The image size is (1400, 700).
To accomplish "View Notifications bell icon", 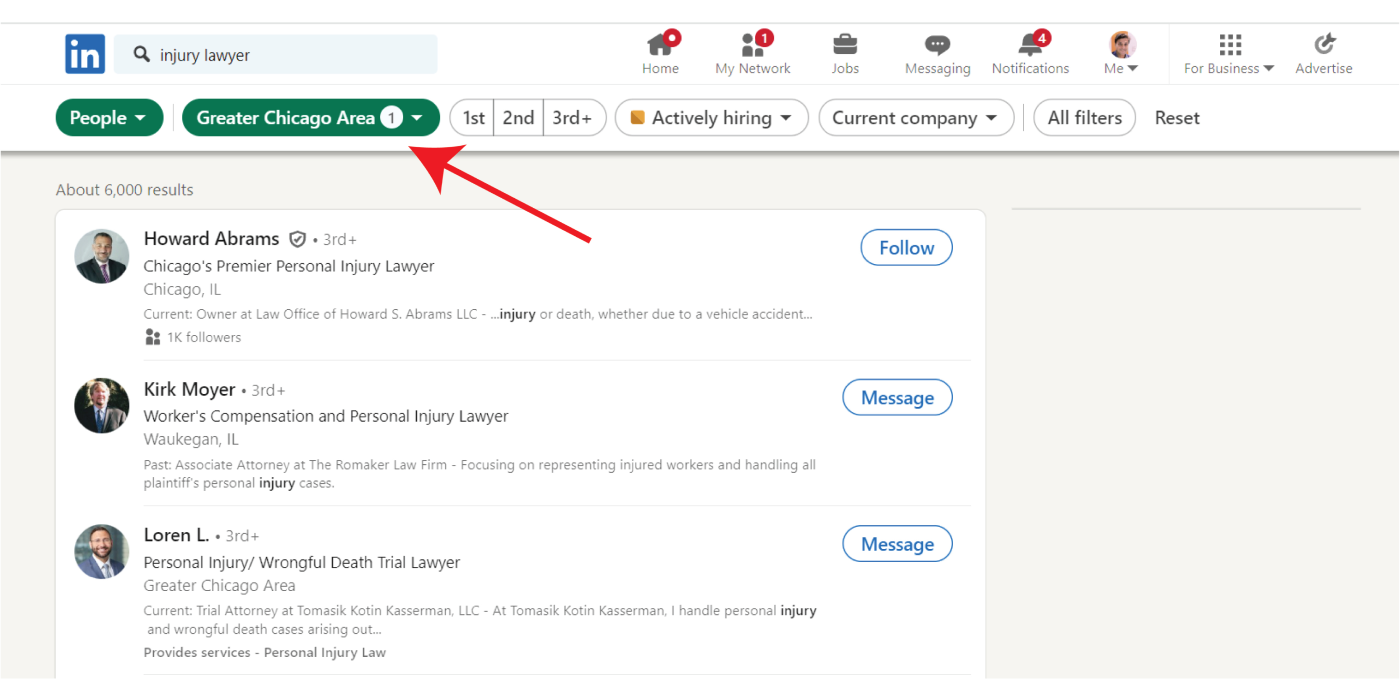I will 1030,44.
